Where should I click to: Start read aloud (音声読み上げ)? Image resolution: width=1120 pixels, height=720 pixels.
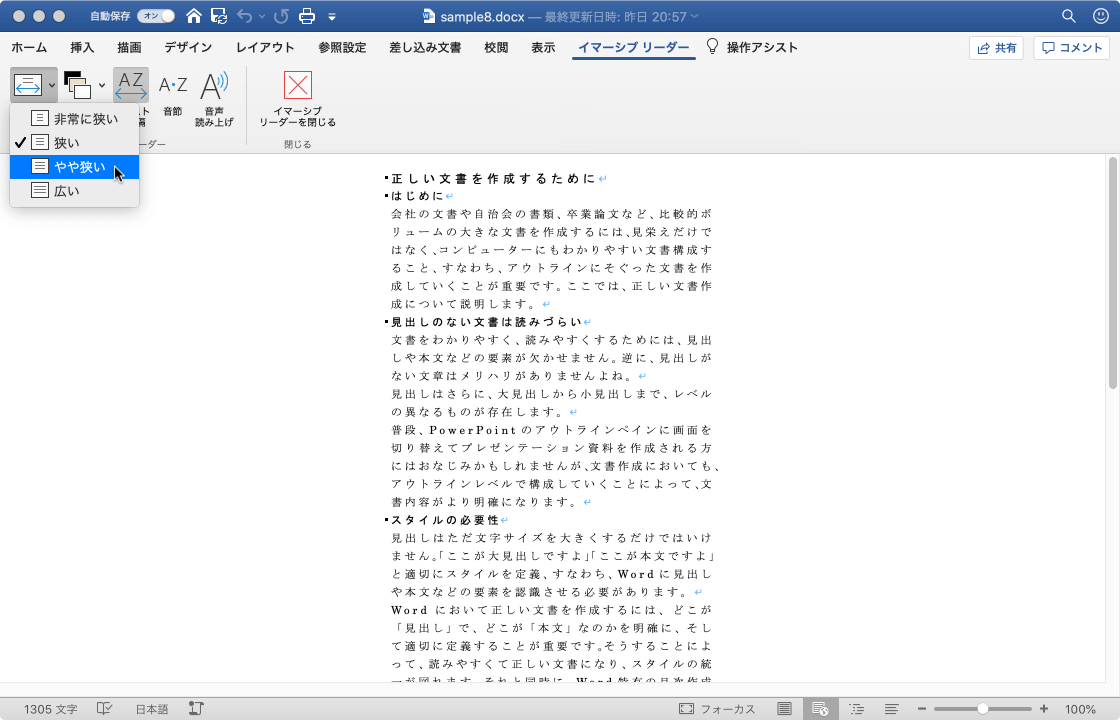(x=214, y=99)
